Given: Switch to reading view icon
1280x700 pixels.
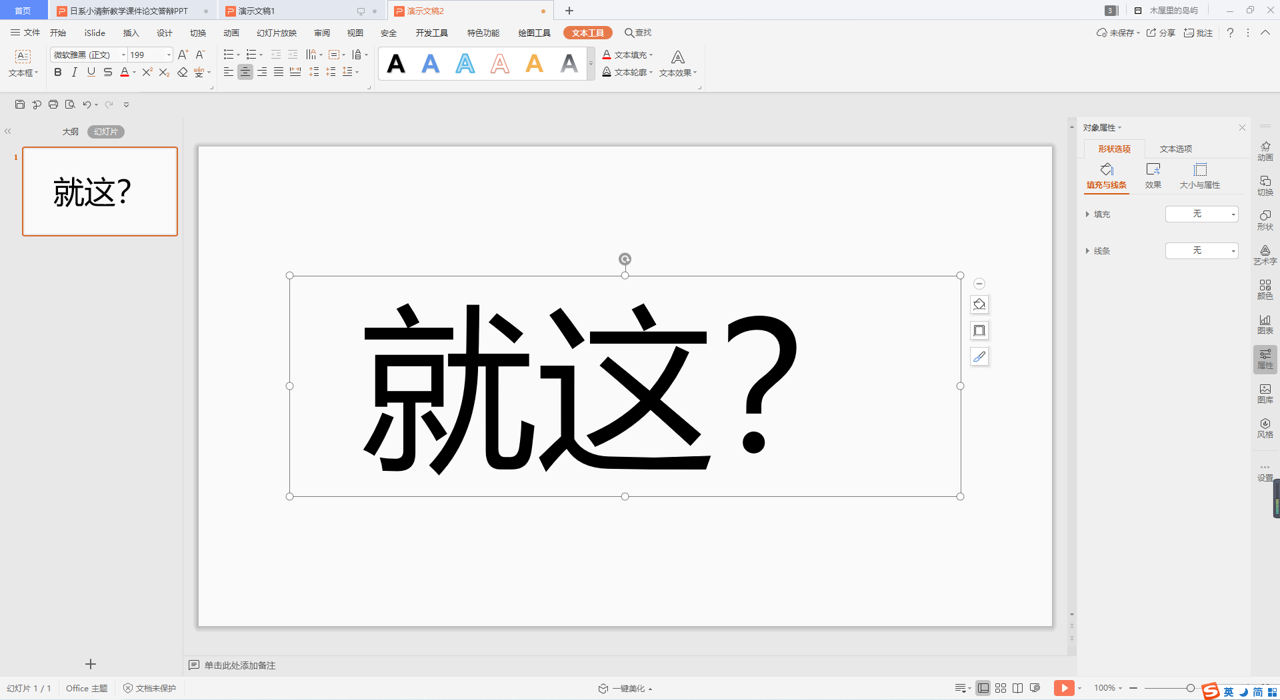Looking at the screenshot, I should tap(1017, 688).
